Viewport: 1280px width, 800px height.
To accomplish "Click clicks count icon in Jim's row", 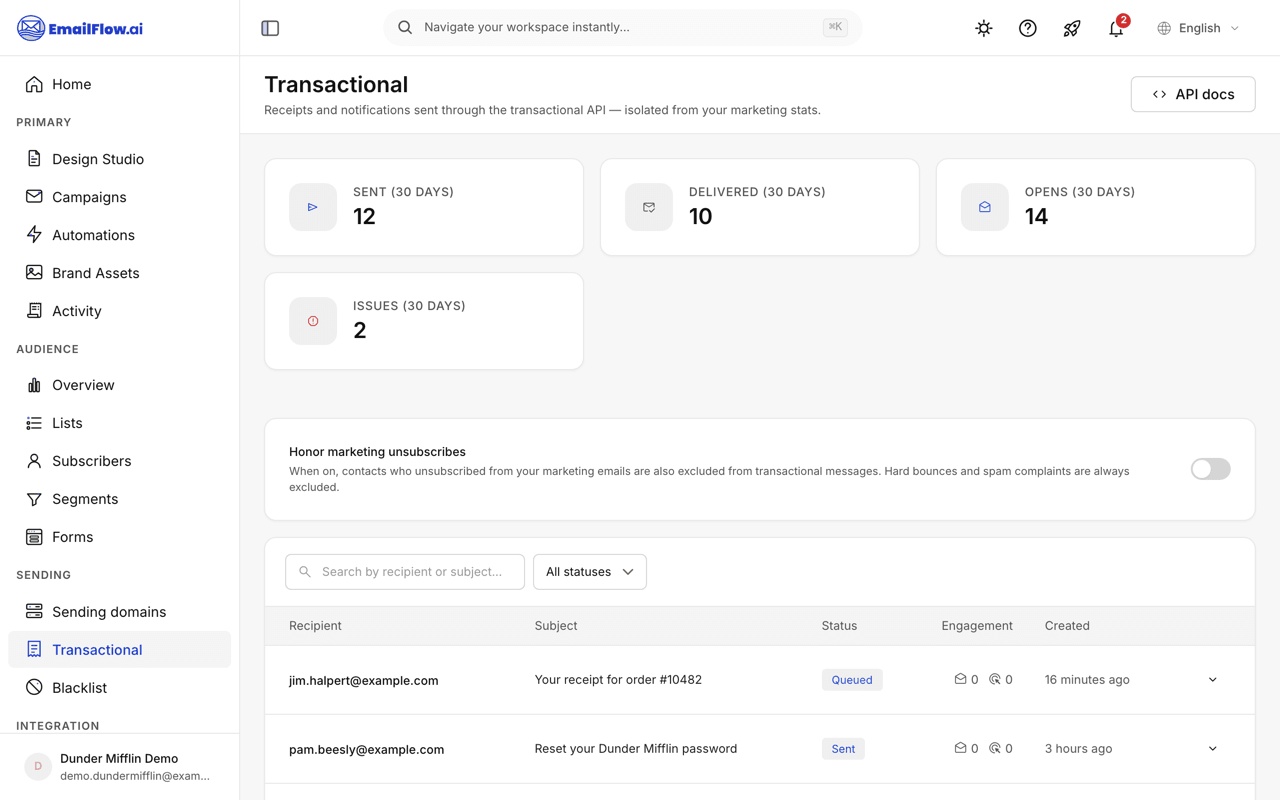I will pos(995,679).
